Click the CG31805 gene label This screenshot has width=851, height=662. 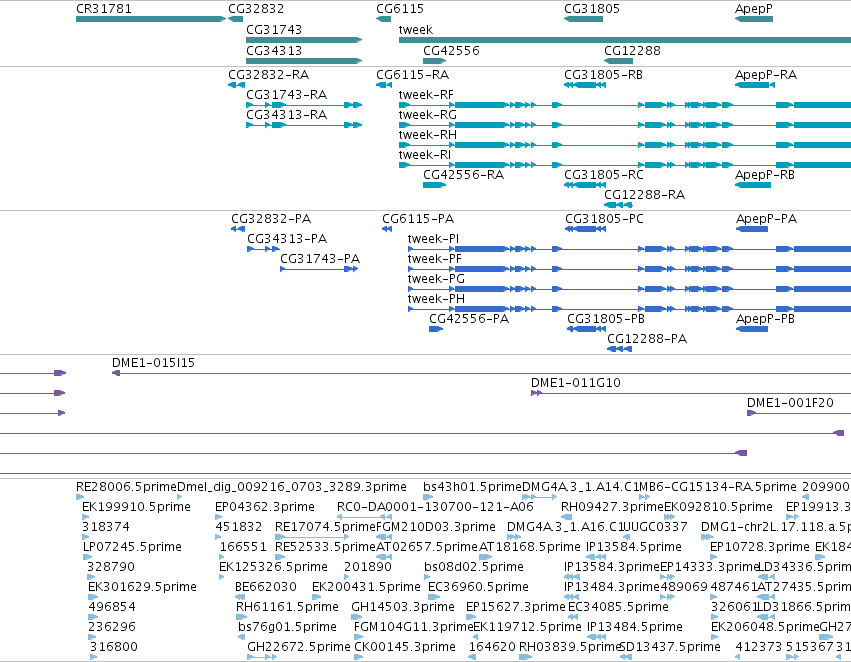[x=592, y=9]
